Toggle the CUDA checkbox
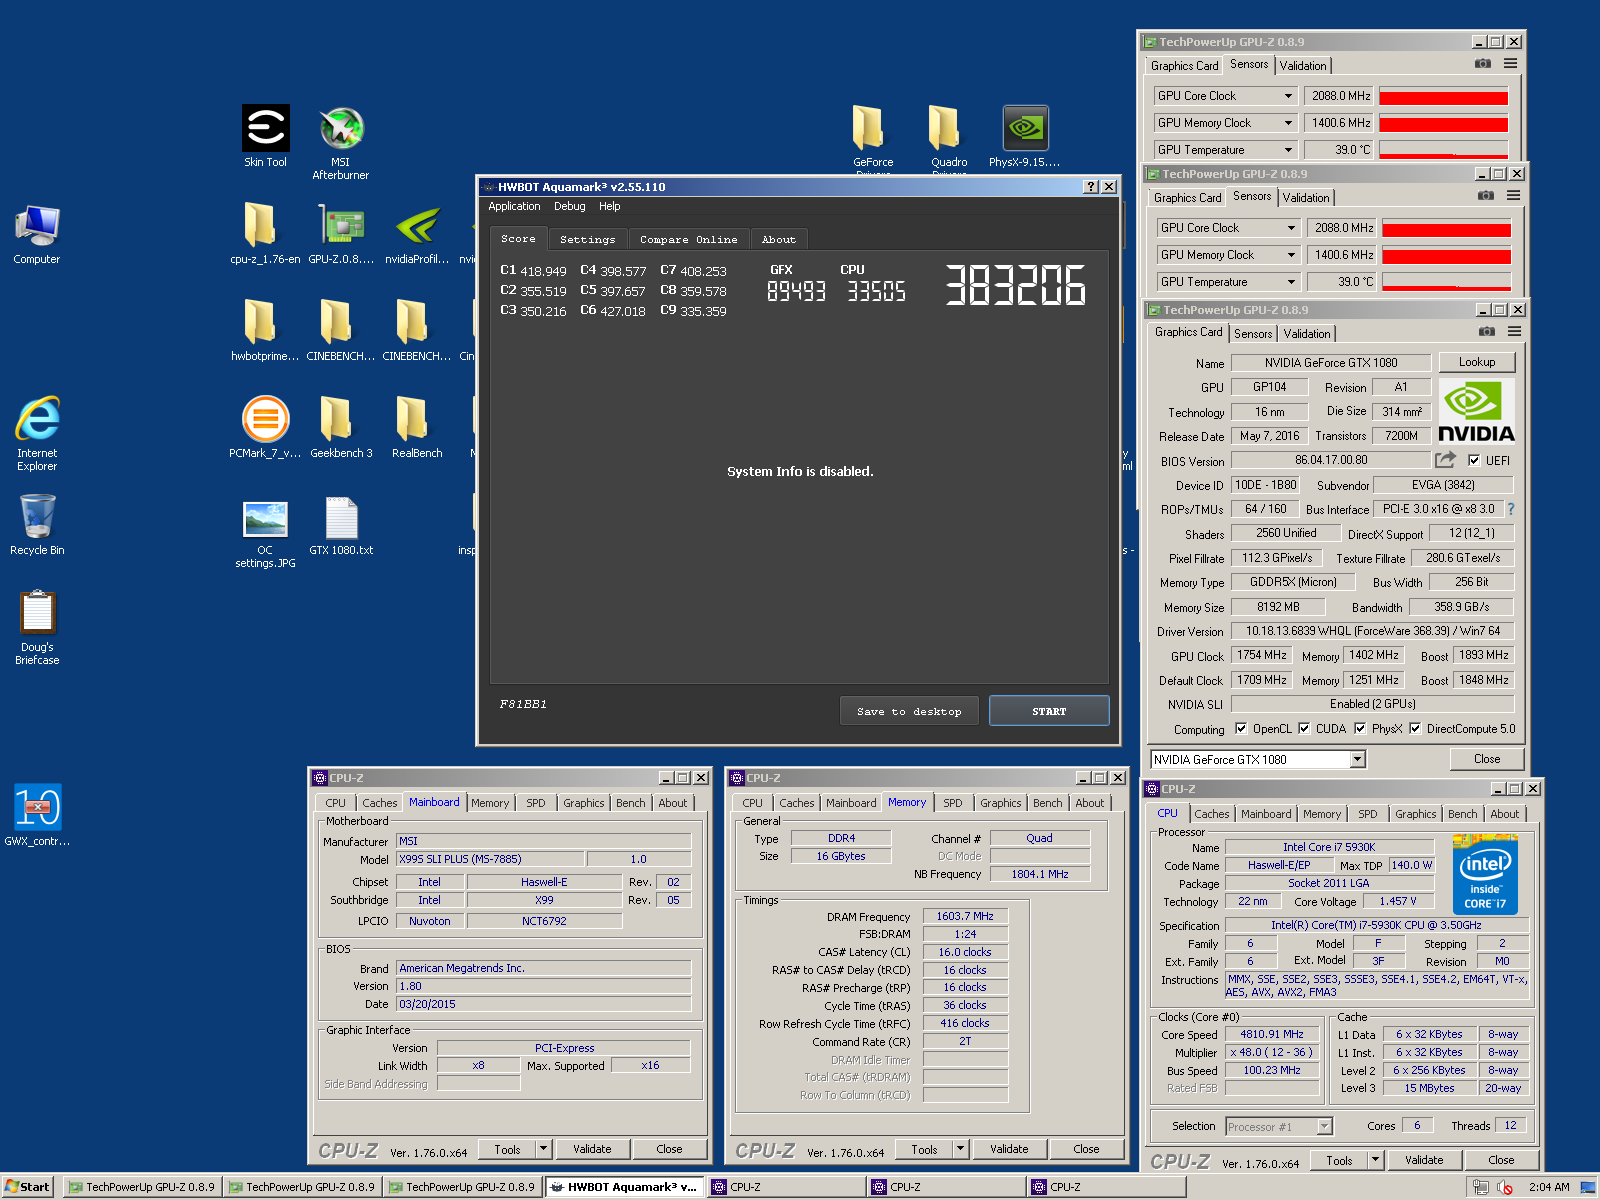 (1304, 728)
